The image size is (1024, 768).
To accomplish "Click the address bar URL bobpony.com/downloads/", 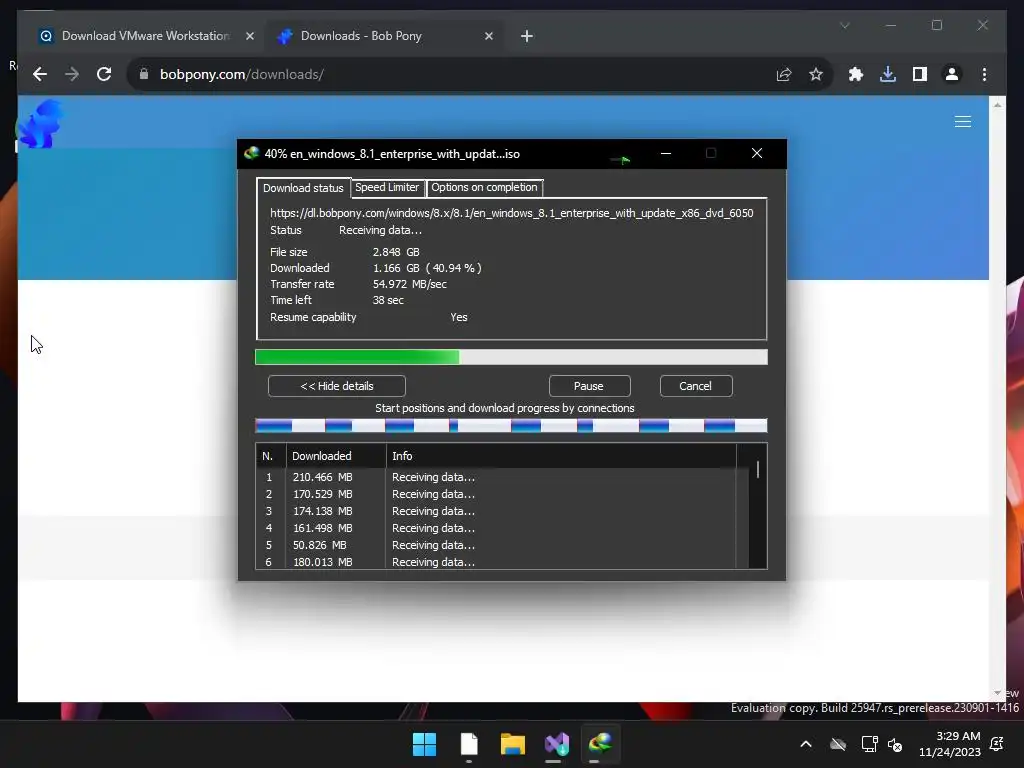I will 242,74.
